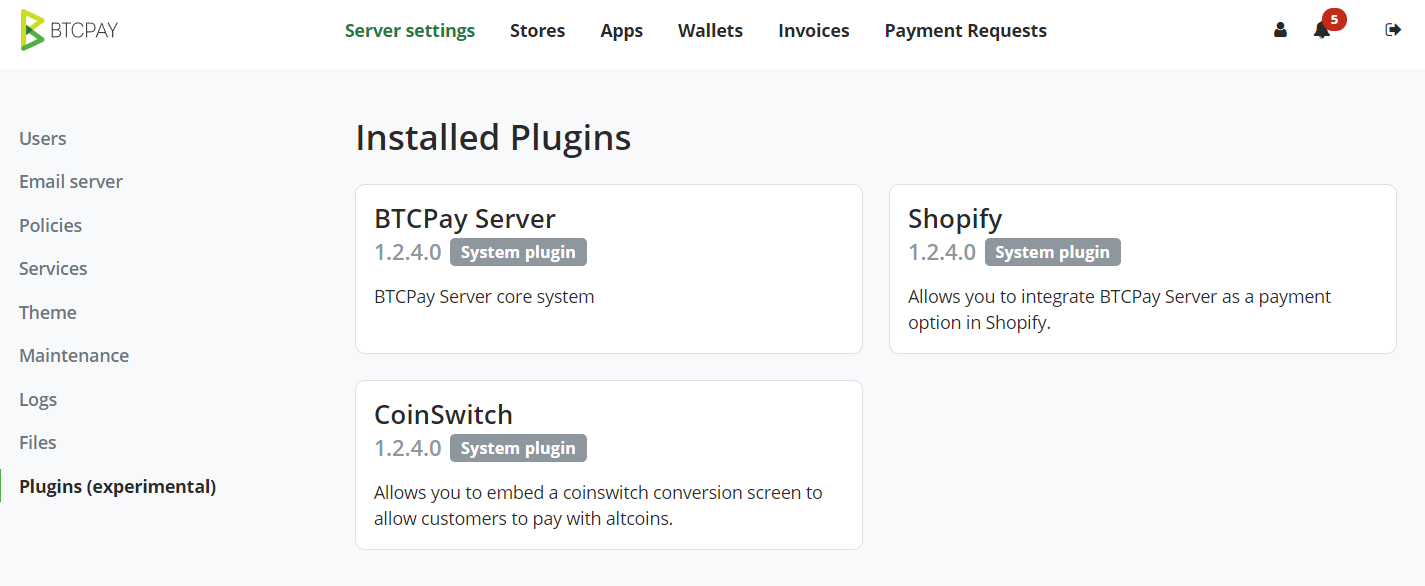Open the user account icon
Screen dimensions: 1425x586
click(1280, 30)
